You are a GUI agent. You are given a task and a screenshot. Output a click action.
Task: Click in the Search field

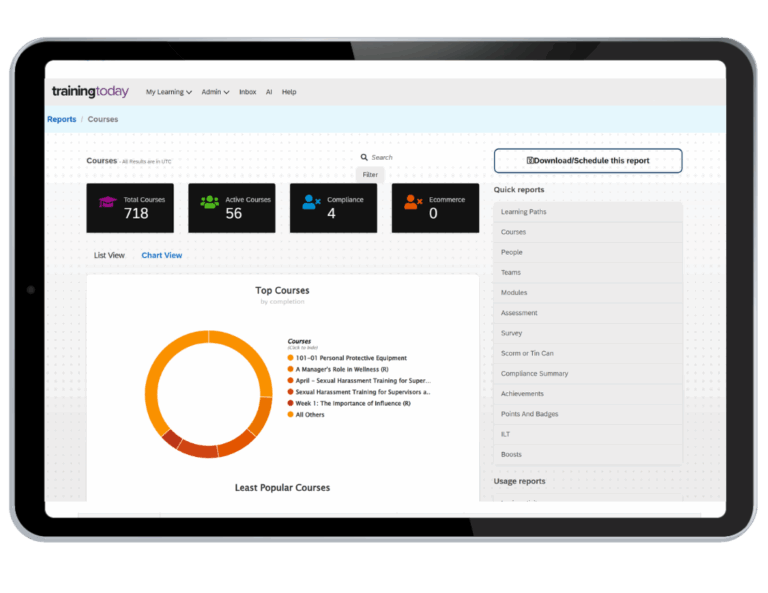tap(382, 157)
